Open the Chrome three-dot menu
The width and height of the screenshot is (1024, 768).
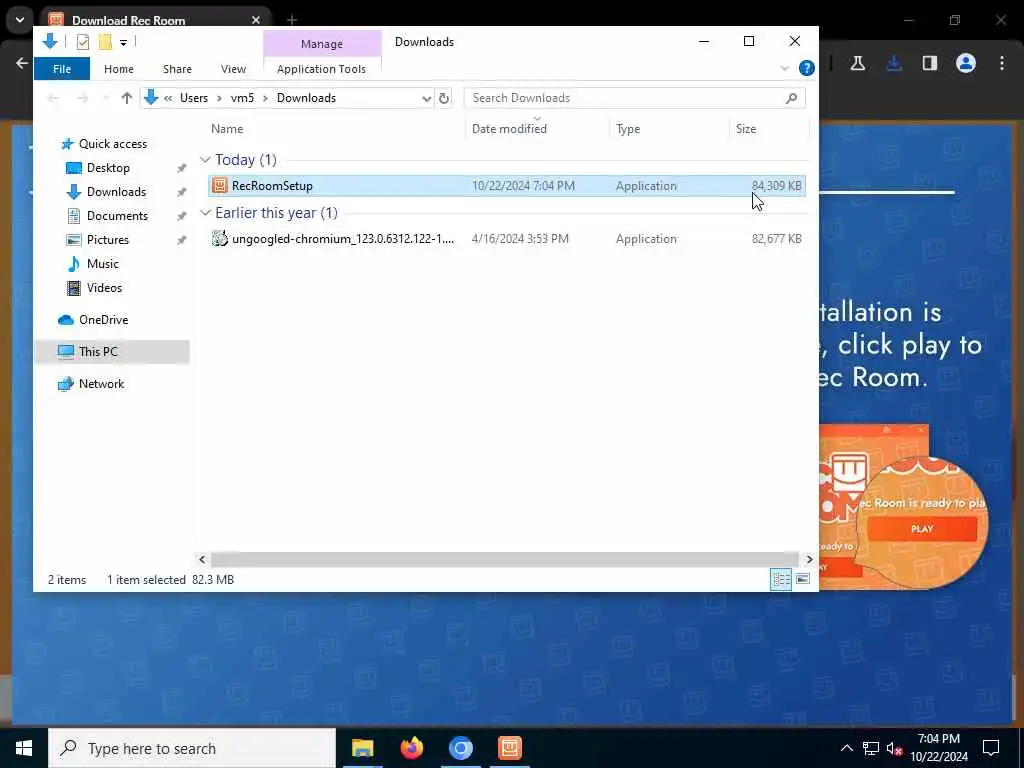(1002, 63)
